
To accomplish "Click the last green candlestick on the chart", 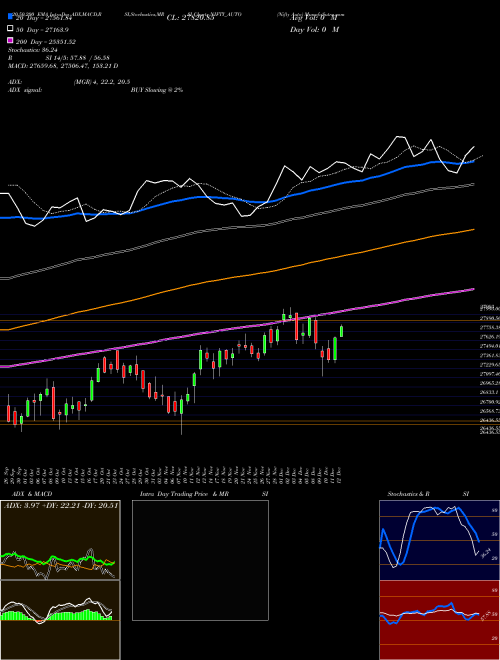I will [341, 331].
